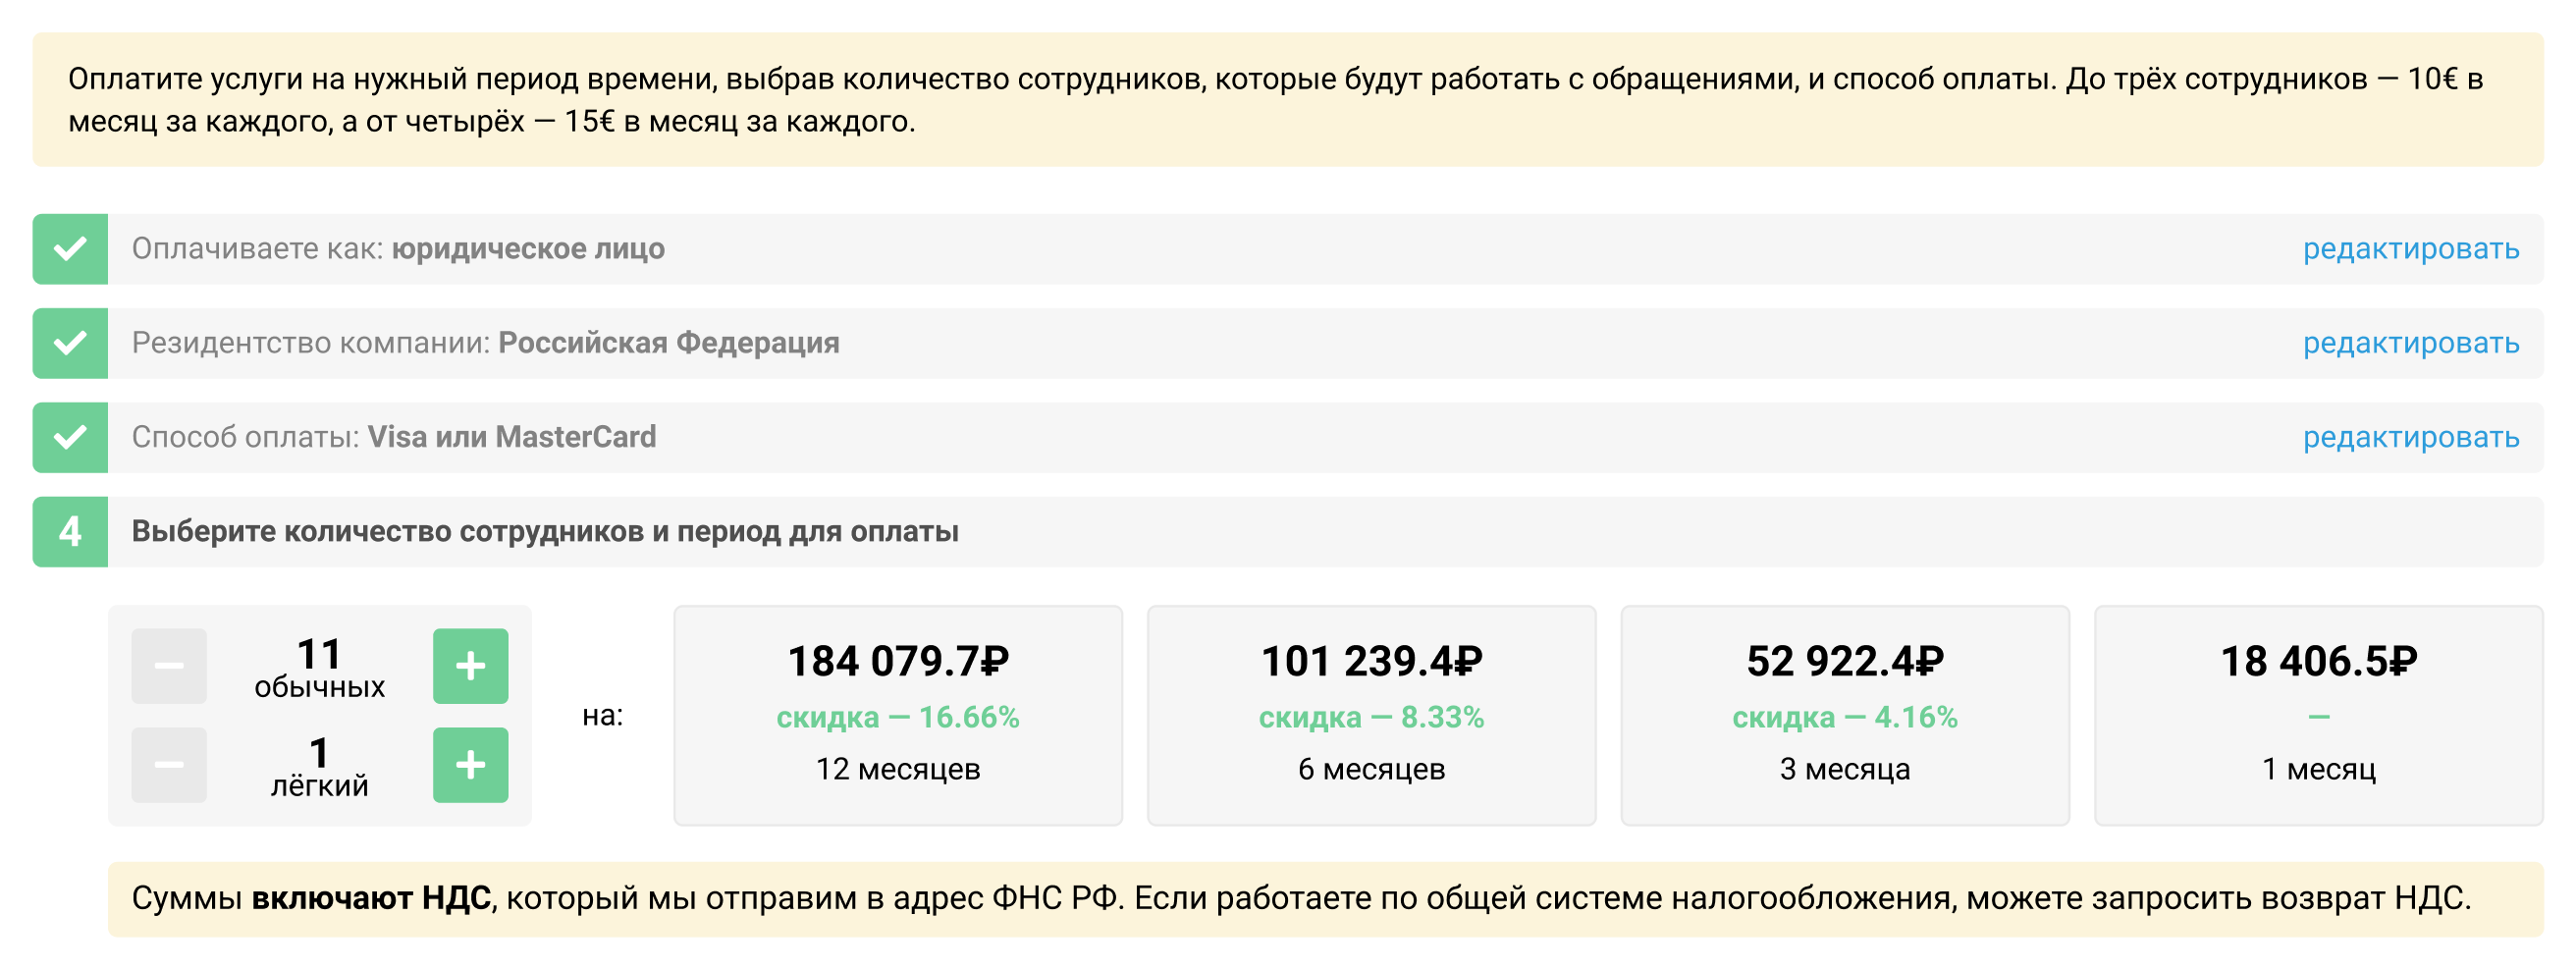Choose the 6 months payment plan
This screenshot has height=969, width=2576.
pyautogui.click(x=1371, y=716)
